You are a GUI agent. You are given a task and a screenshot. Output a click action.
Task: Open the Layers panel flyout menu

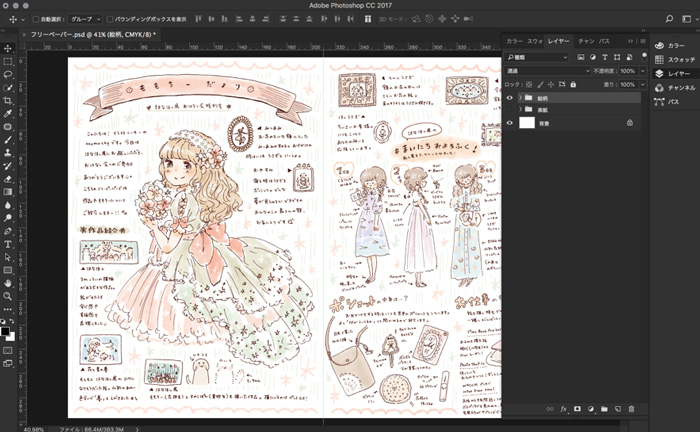pyautogui.click(x=643, y=41)
